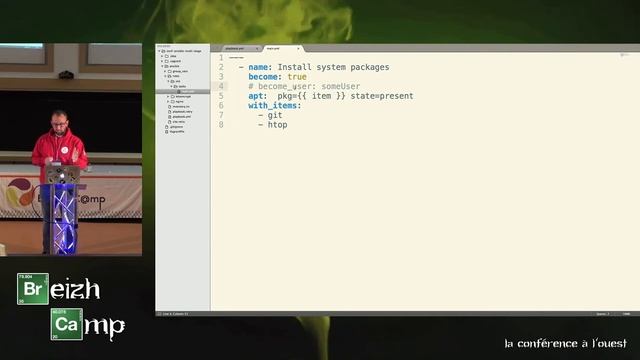Close the main.yml tab with its x

click(x=298, y=49)
